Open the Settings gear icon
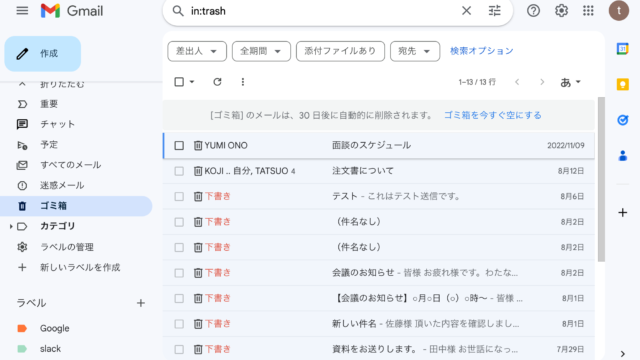 pos(561,11)
